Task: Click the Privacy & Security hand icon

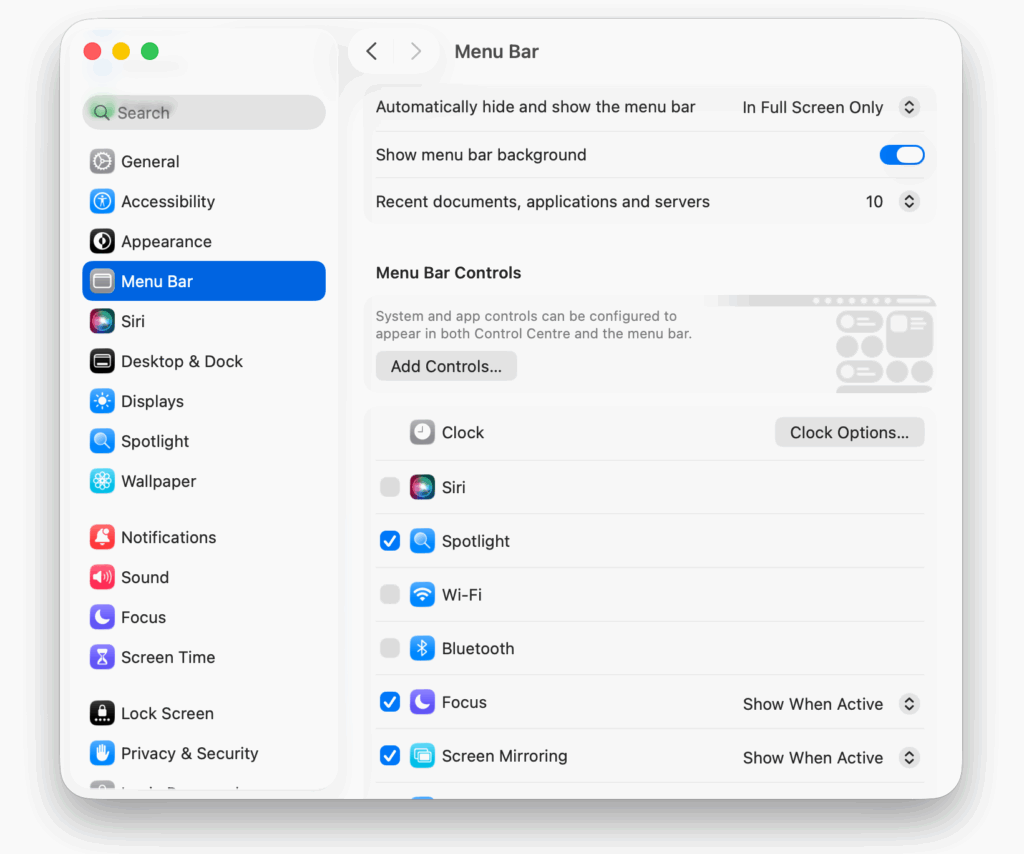Action: tap(102, 753)
